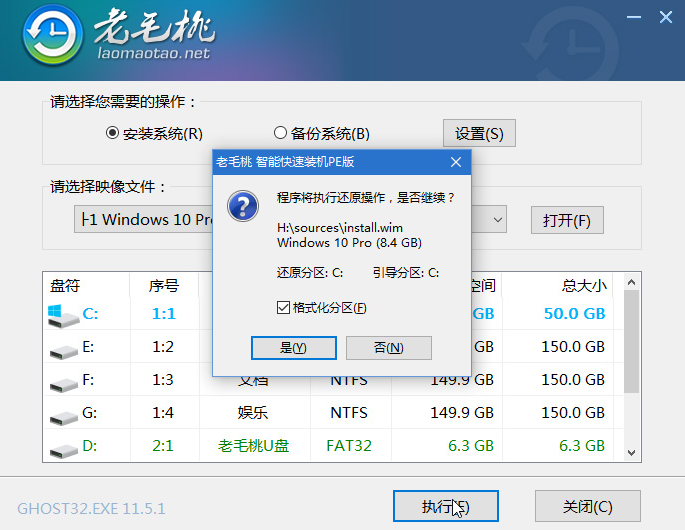Select the 安装系统(R) radio button
The height and width of the screenshot is (530, 685).
(x=113, y=133)
